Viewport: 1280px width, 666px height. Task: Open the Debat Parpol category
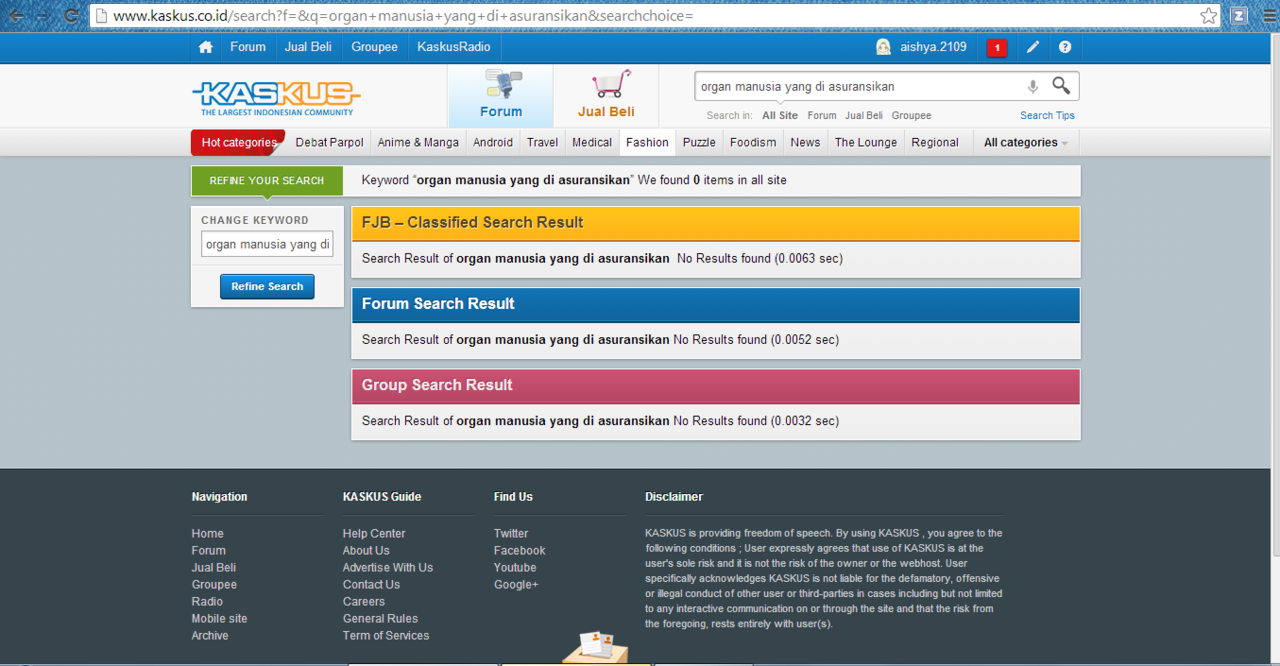(x=330, y=142)
